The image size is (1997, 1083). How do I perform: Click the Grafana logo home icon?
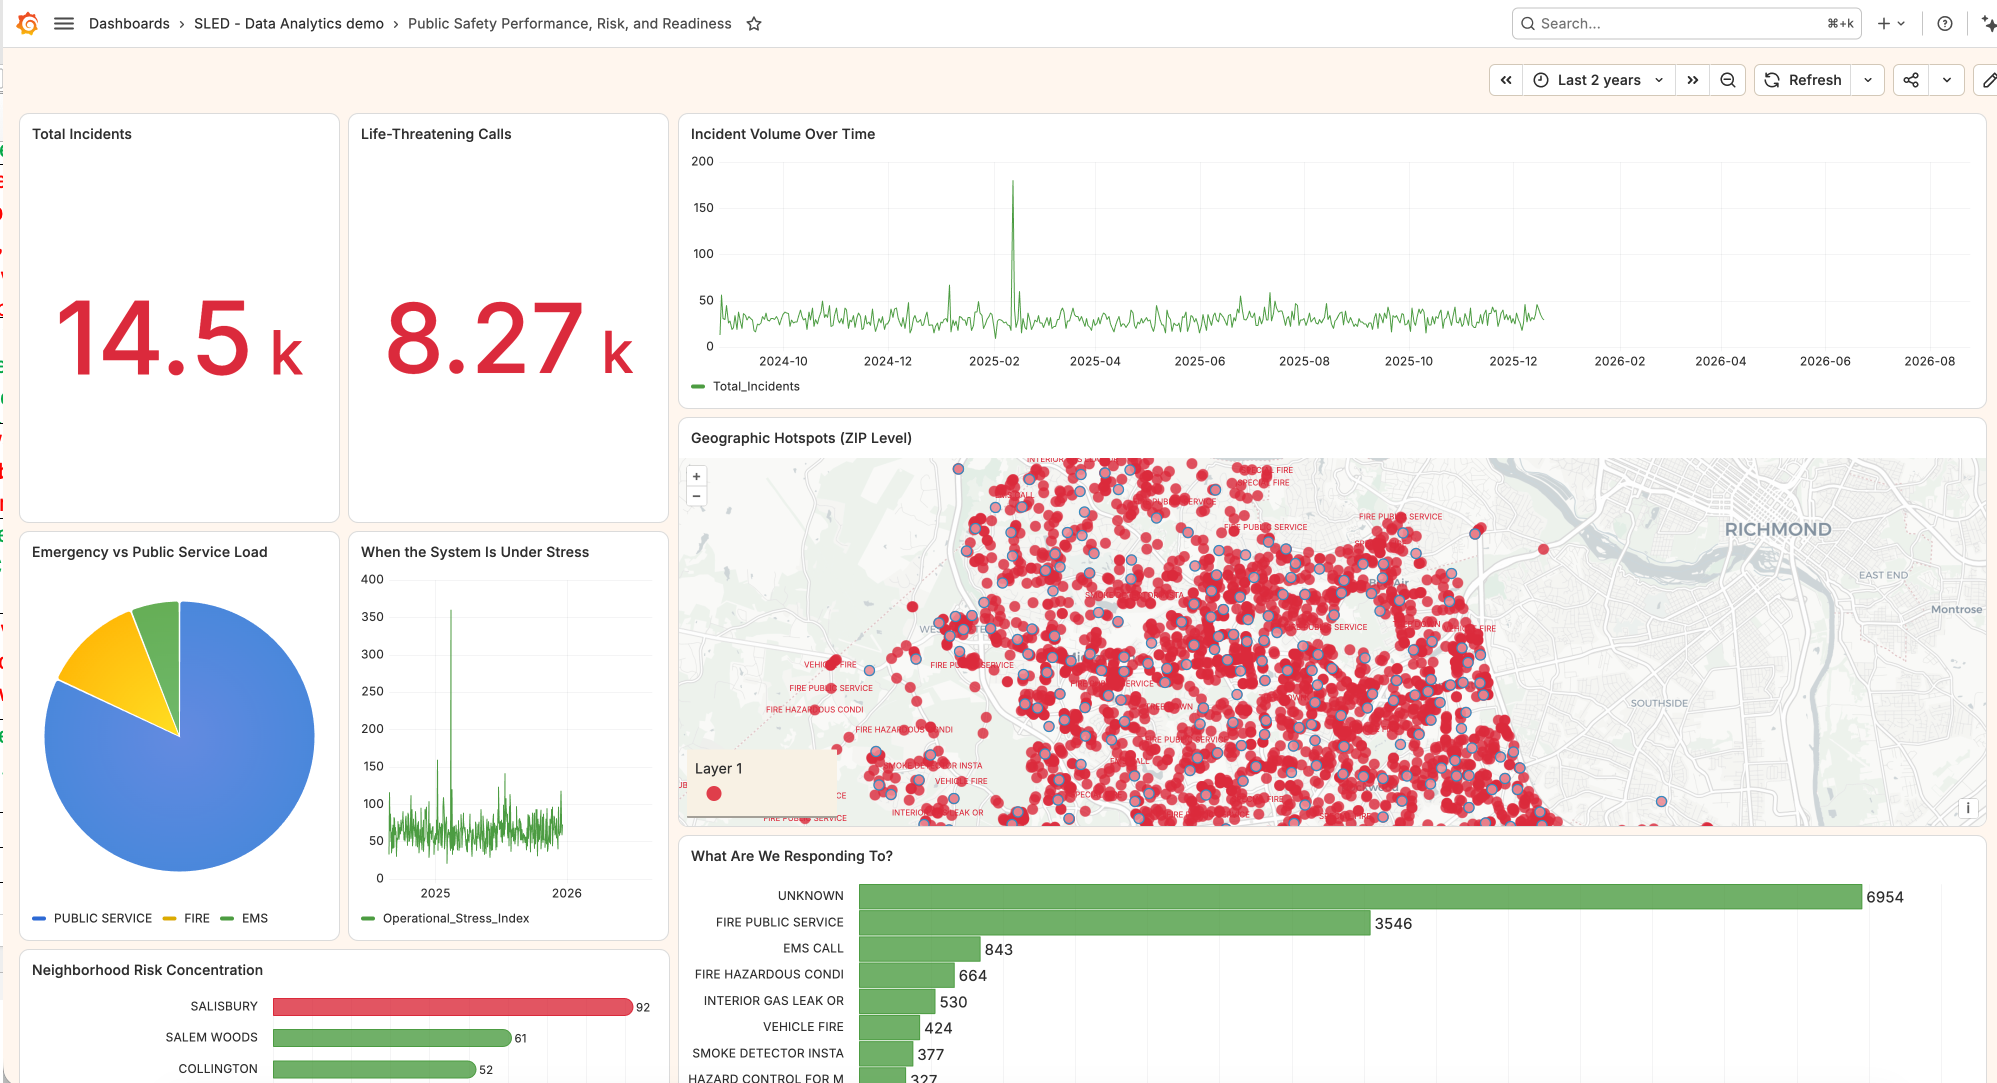point(28,23)
